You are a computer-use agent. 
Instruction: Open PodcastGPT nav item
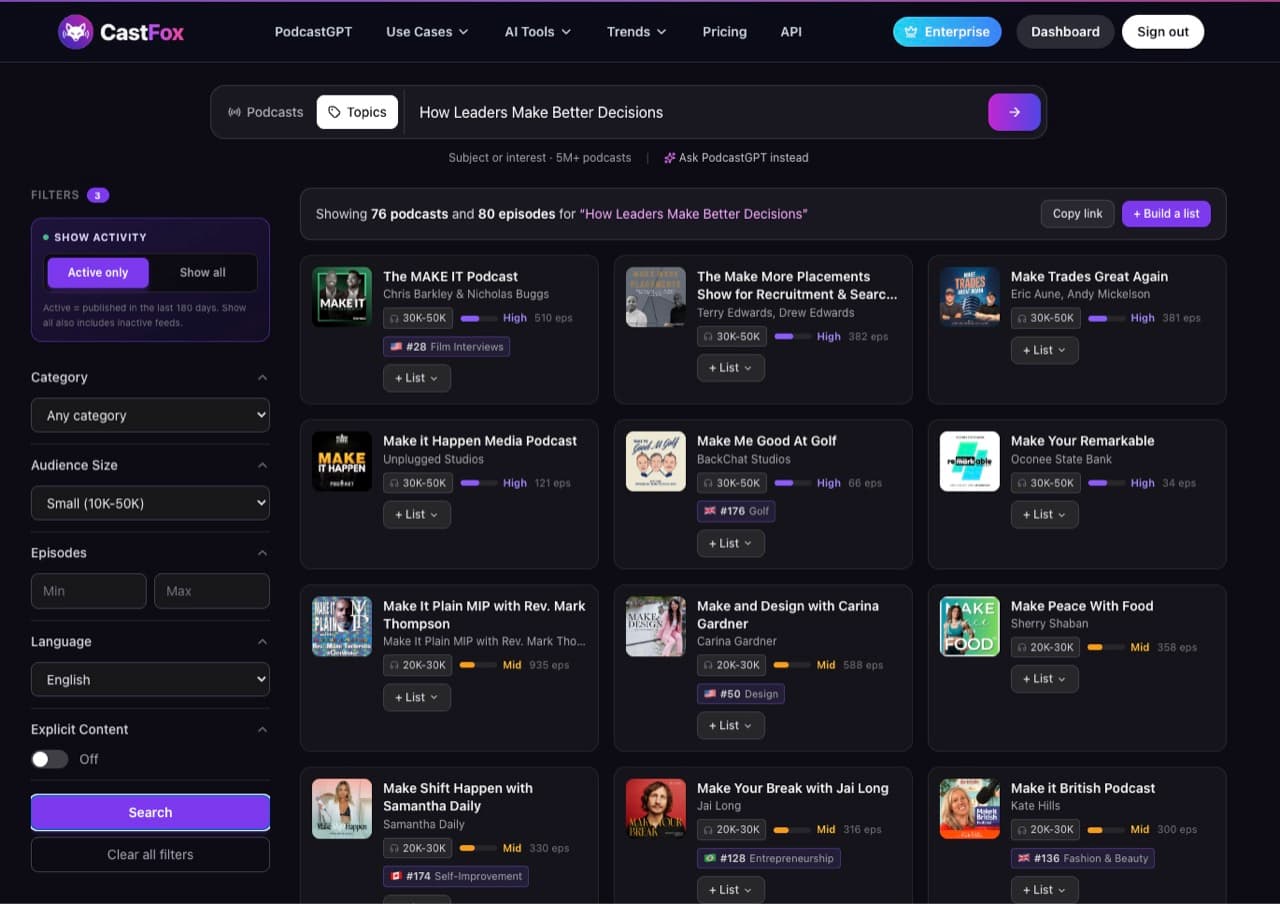coord(313,32)
